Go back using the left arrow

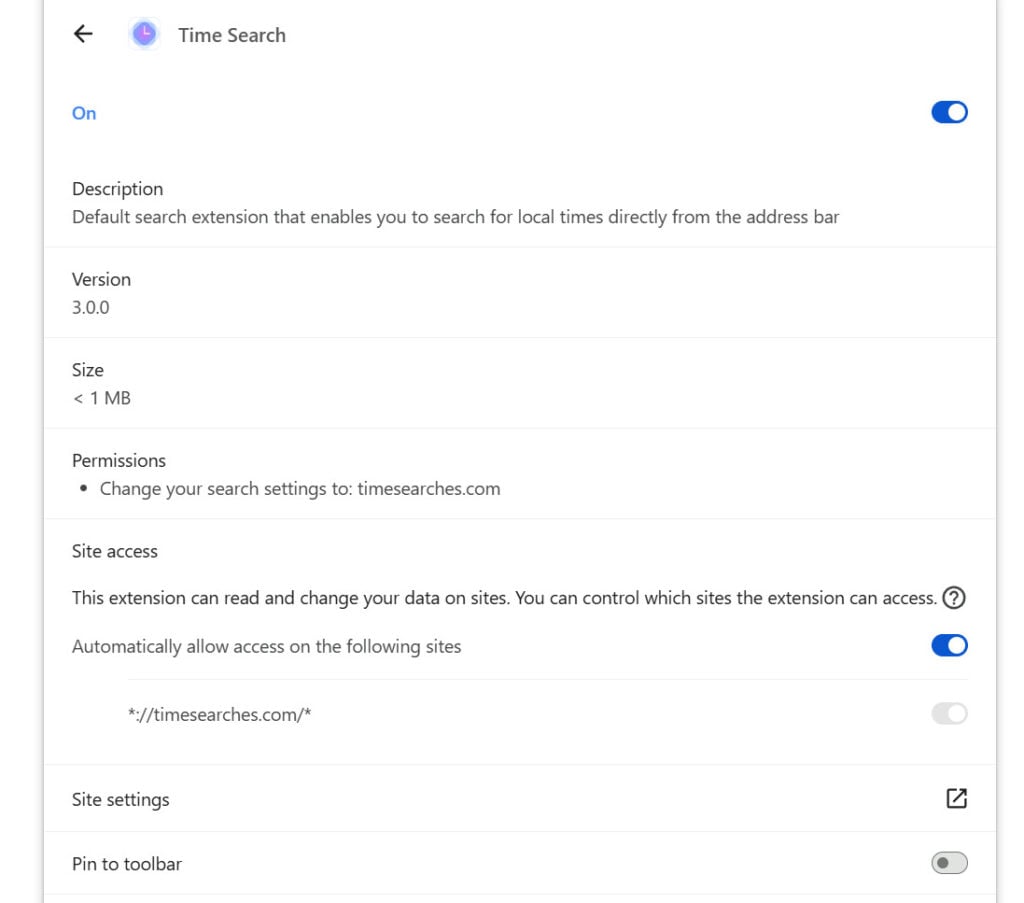(83, 34)
